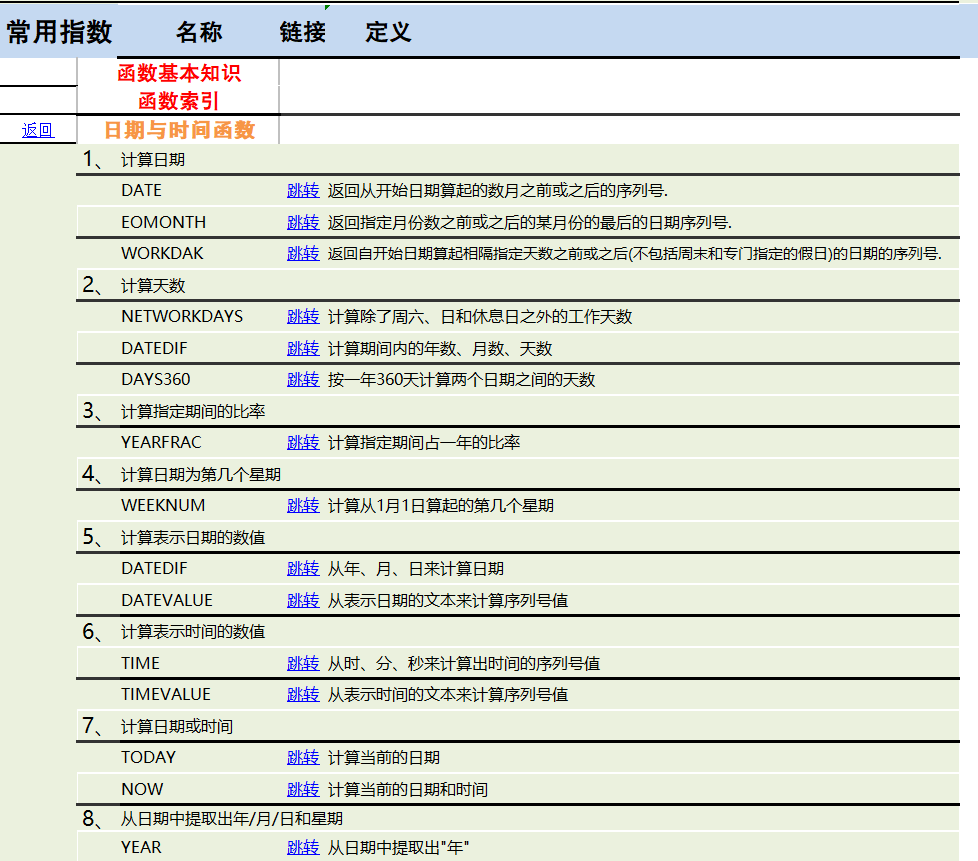This screenshot has width=978, height=861.
Task: Select the NOW function name cell
Action: tap(142, 789)
